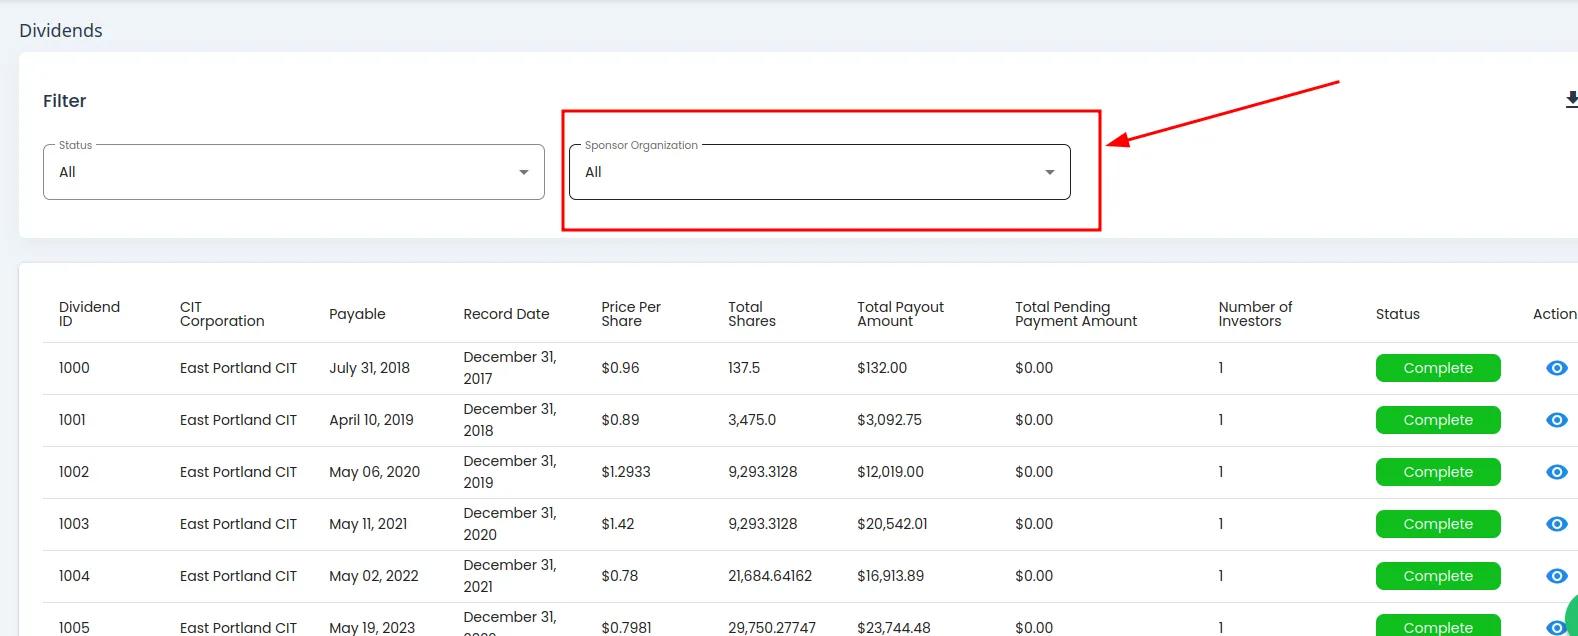This screenshot has height=636, width=1578.
Task: Open the Status filter dropdown
Action: (x=293, y=172)
